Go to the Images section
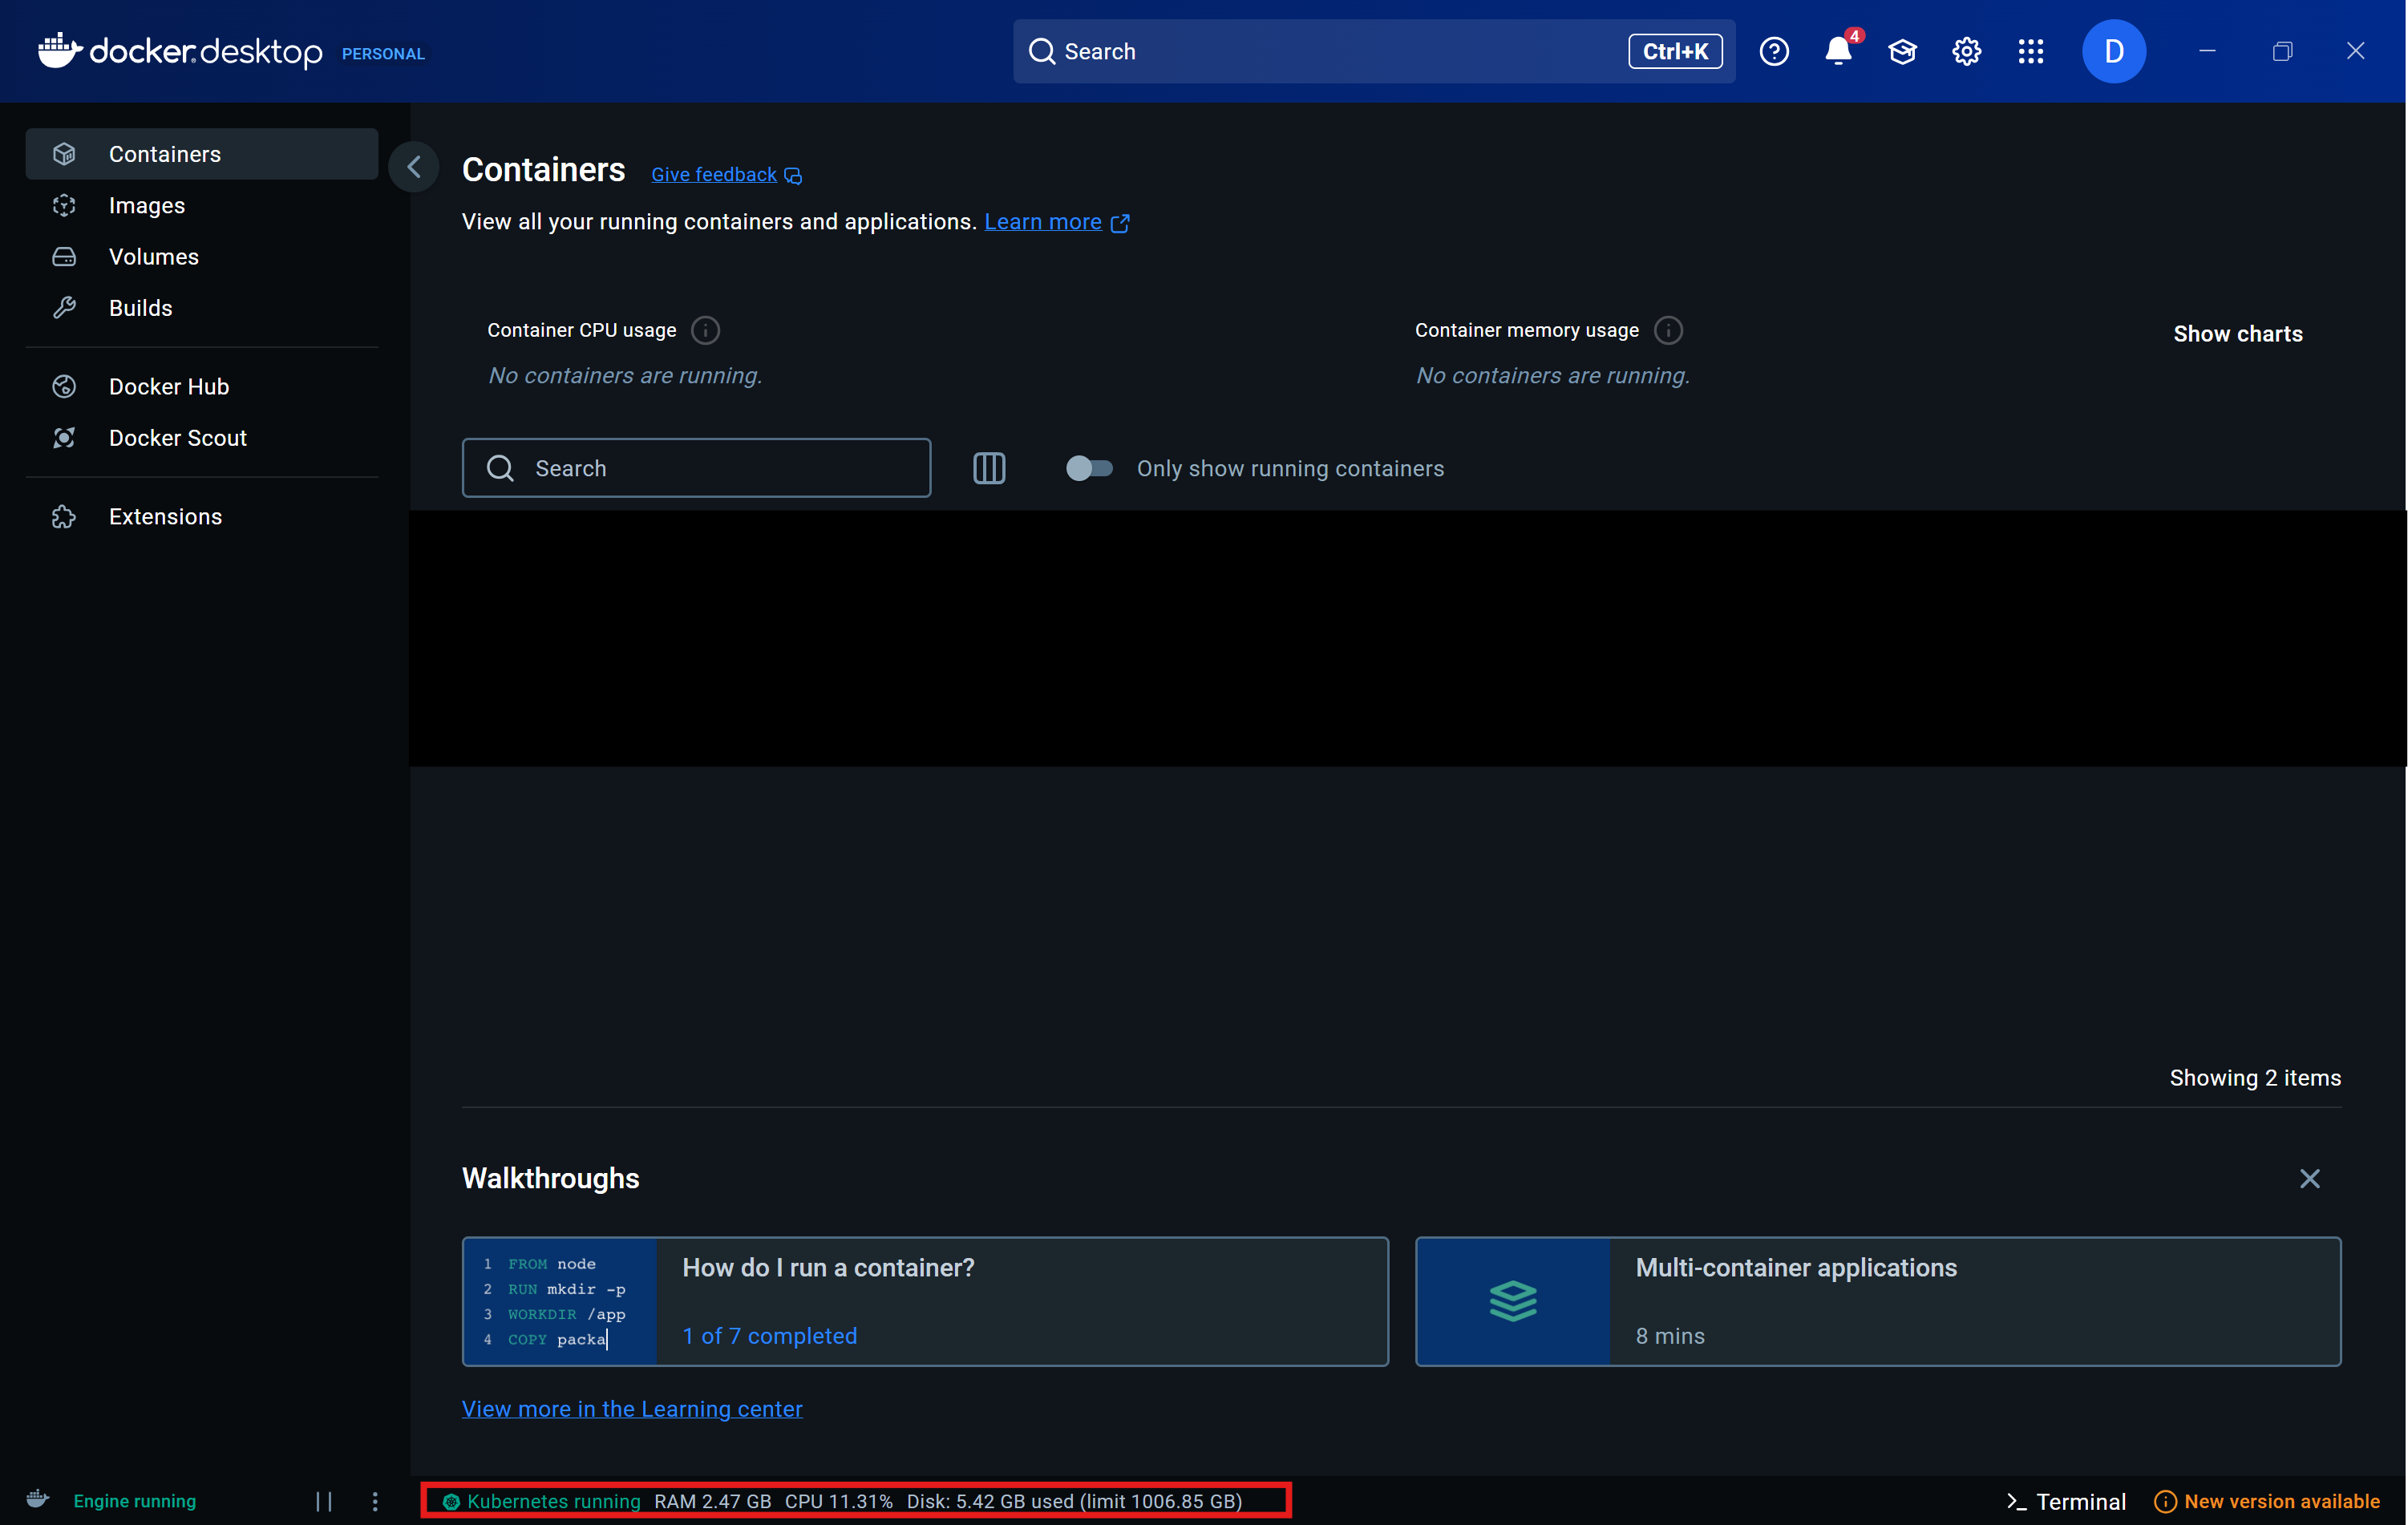Viewport: 2408px width, 1525px height. click(x=147, y=205)
